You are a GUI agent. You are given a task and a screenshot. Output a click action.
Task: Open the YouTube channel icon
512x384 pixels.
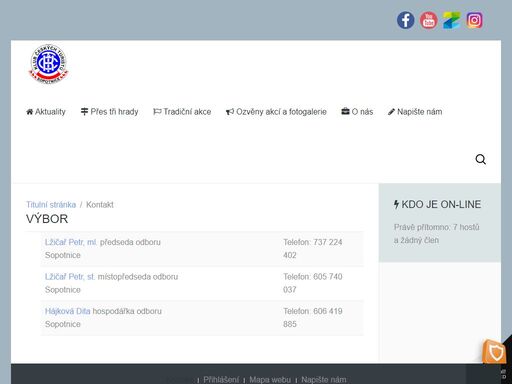pyautogui.click(x=428, y=20)
